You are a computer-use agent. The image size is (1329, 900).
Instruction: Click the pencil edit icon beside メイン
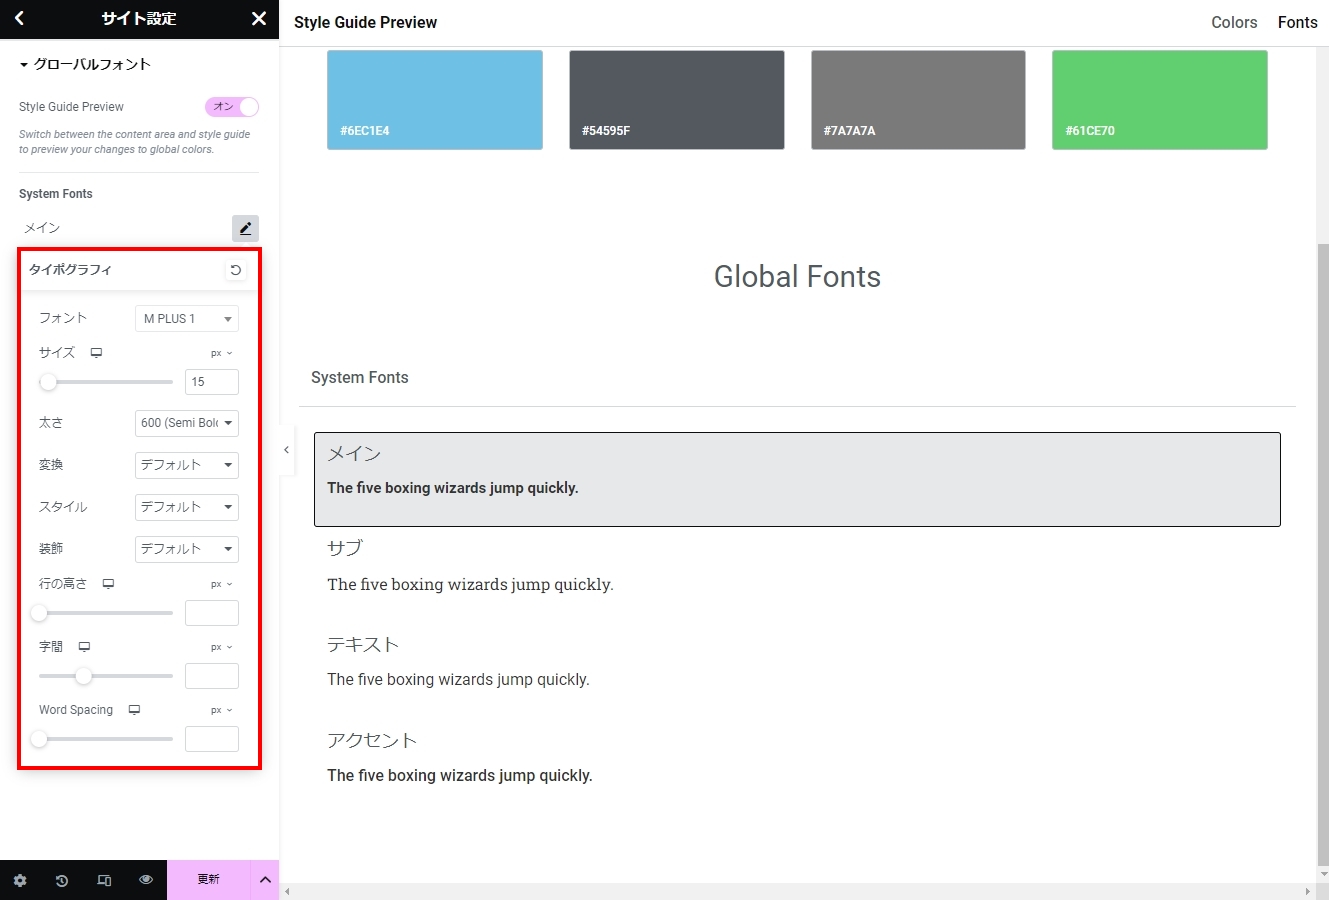(245, 228)
